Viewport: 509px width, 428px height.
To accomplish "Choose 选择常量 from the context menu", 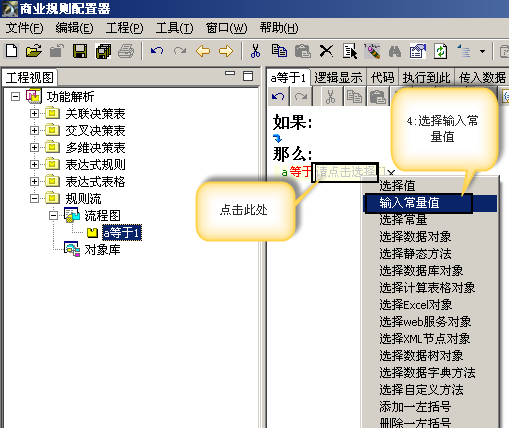I will point(430,220).
